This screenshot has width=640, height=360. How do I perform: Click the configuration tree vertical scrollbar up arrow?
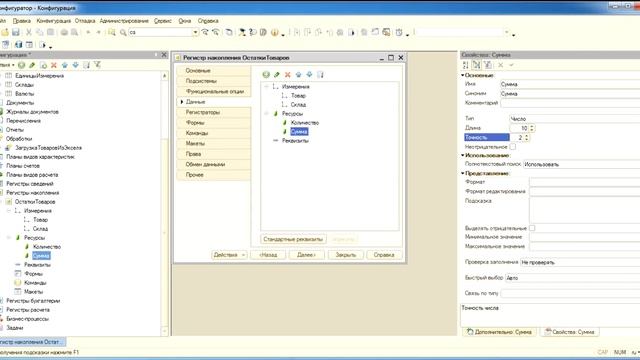(x=164, y=76)
